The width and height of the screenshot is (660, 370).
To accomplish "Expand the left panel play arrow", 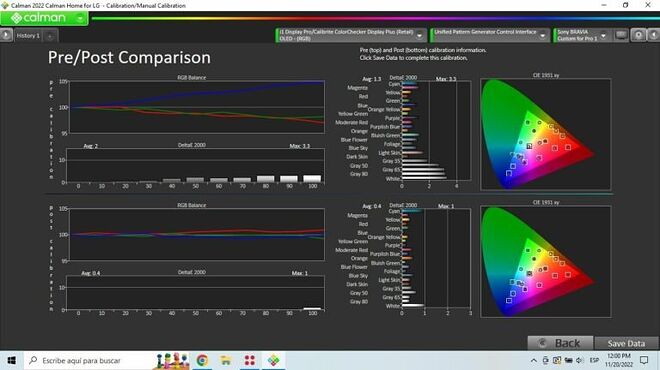I will pos(6,35).
